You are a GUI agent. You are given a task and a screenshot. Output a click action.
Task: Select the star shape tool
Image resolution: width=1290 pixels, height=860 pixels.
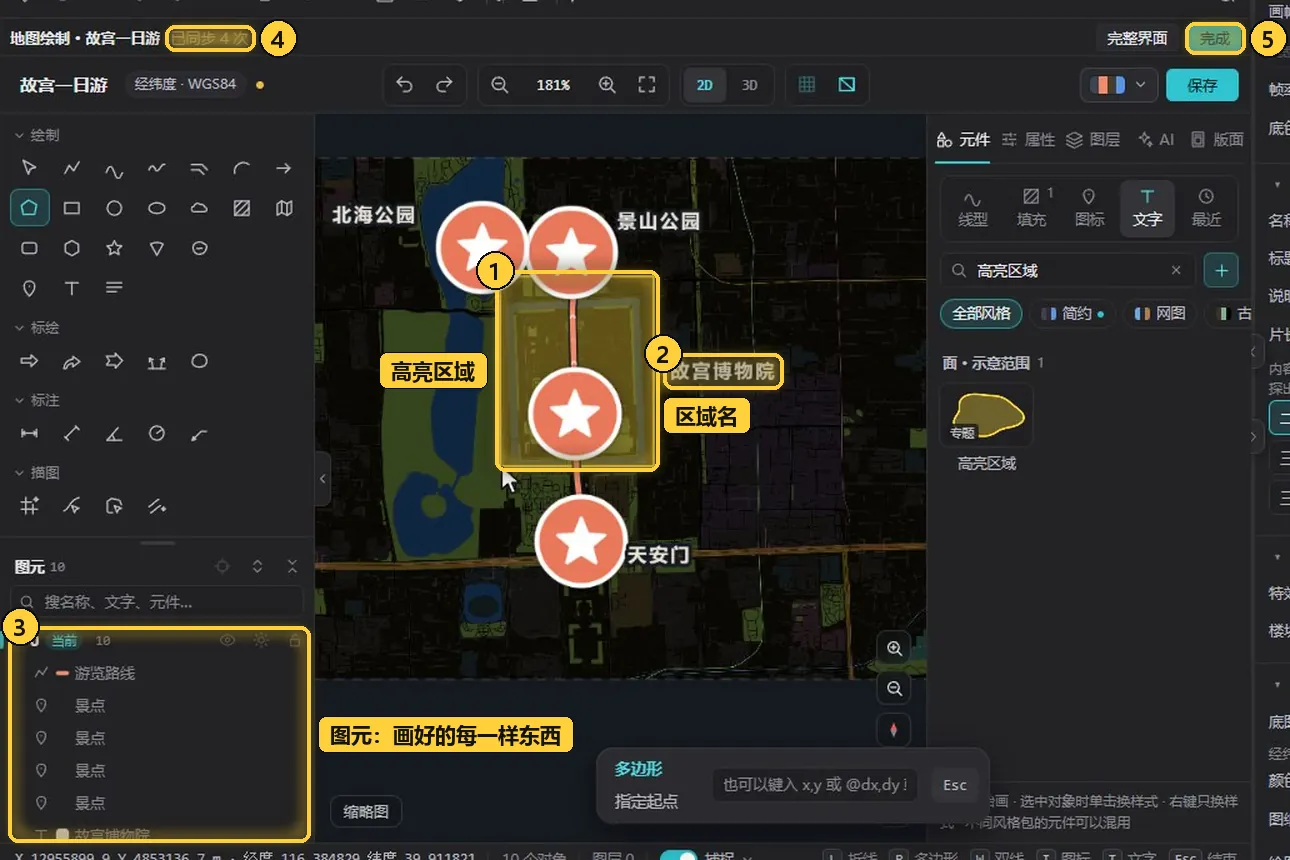click(x=114, y=248)
